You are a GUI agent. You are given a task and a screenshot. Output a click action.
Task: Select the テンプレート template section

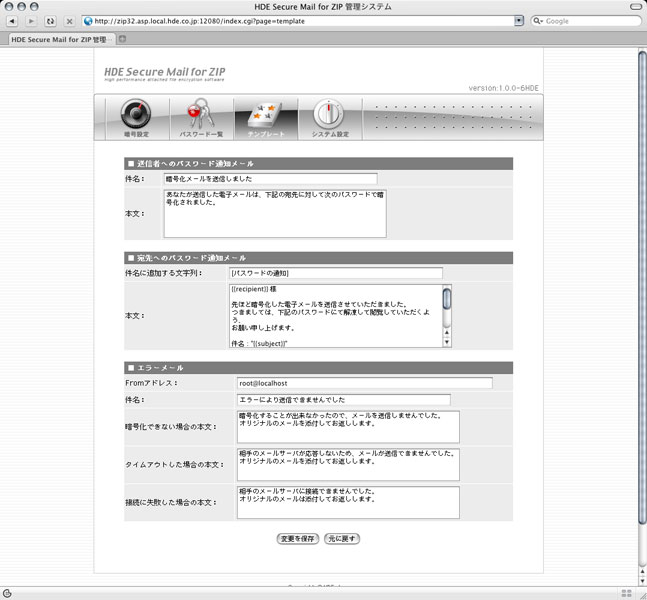coord(266,118)
